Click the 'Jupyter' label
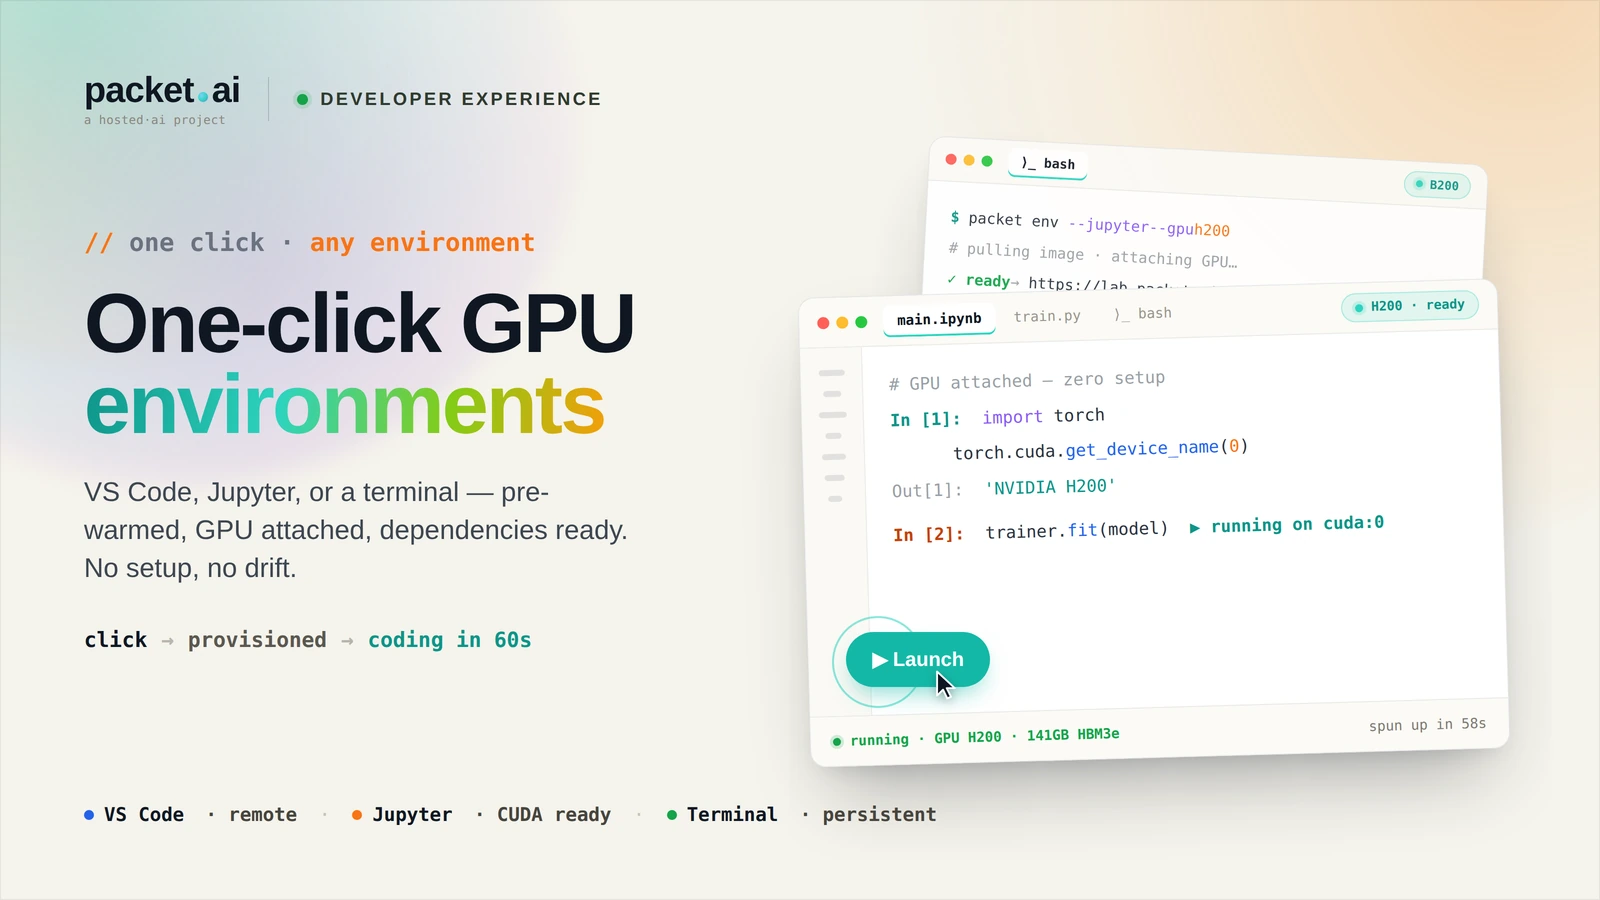The image size is (1600, 900). point(412,815)
